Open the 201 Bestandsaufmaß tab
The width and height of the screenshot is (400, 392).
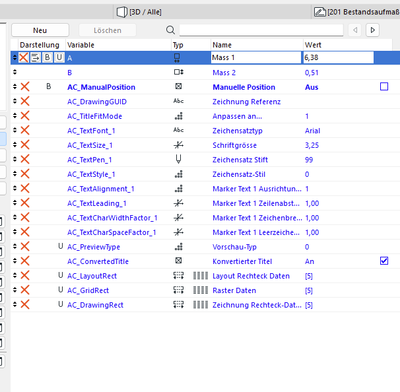point(357,12)
